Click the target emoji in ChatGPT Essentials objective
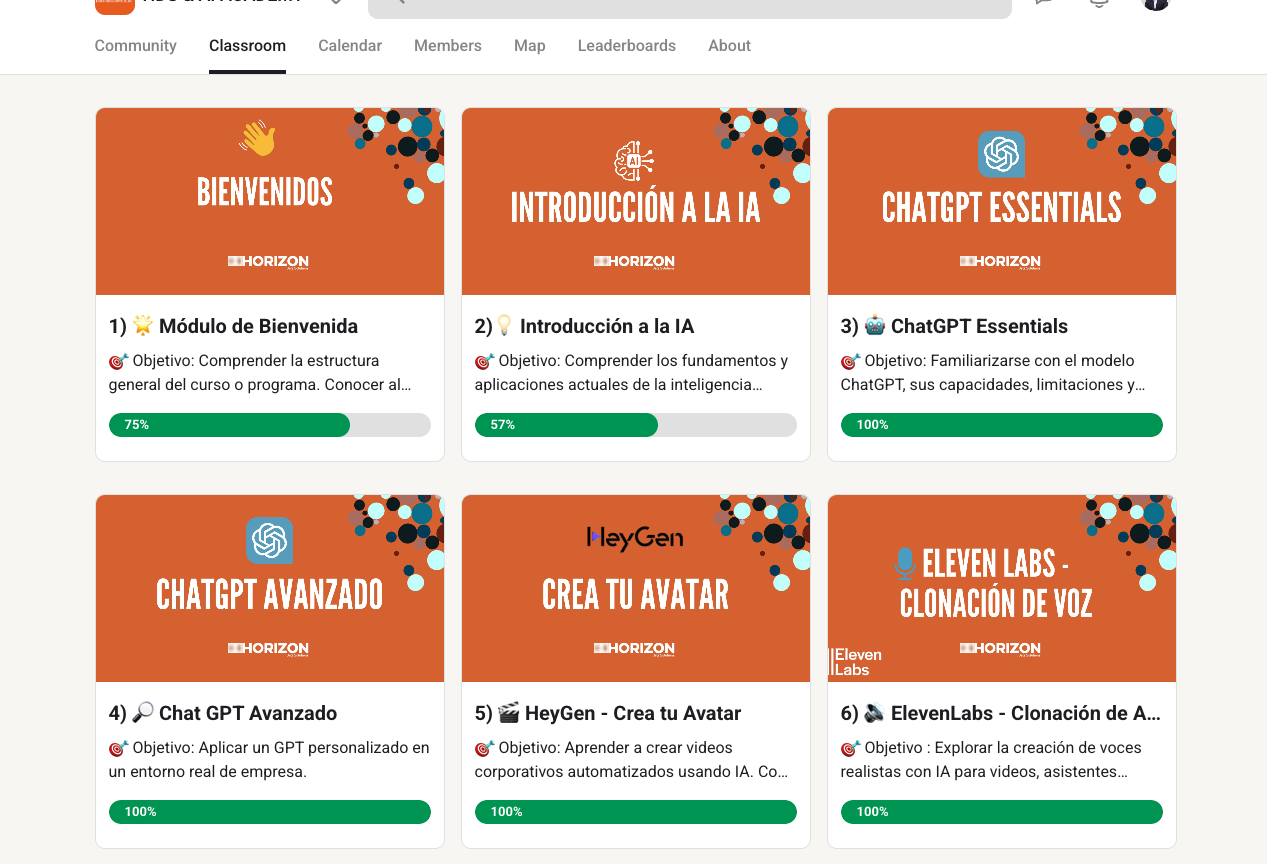This screenshot has width=1267, height=864. click(850, 361)
